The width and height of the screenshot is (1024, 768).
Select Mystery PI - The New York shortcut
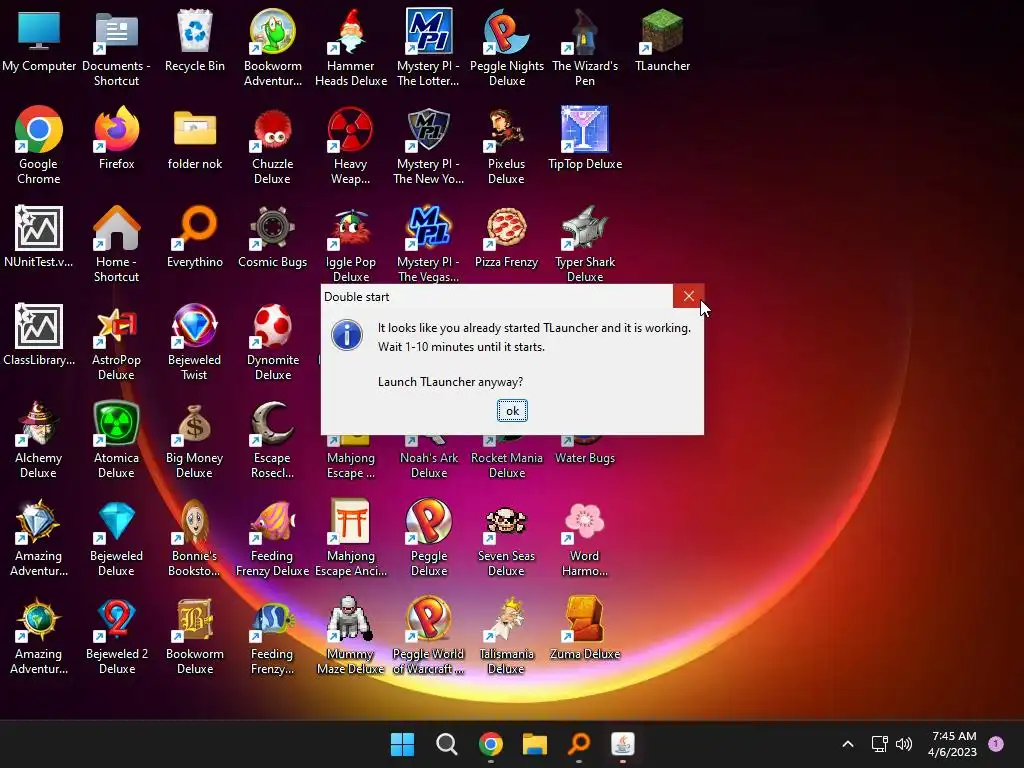pos(428,146)
